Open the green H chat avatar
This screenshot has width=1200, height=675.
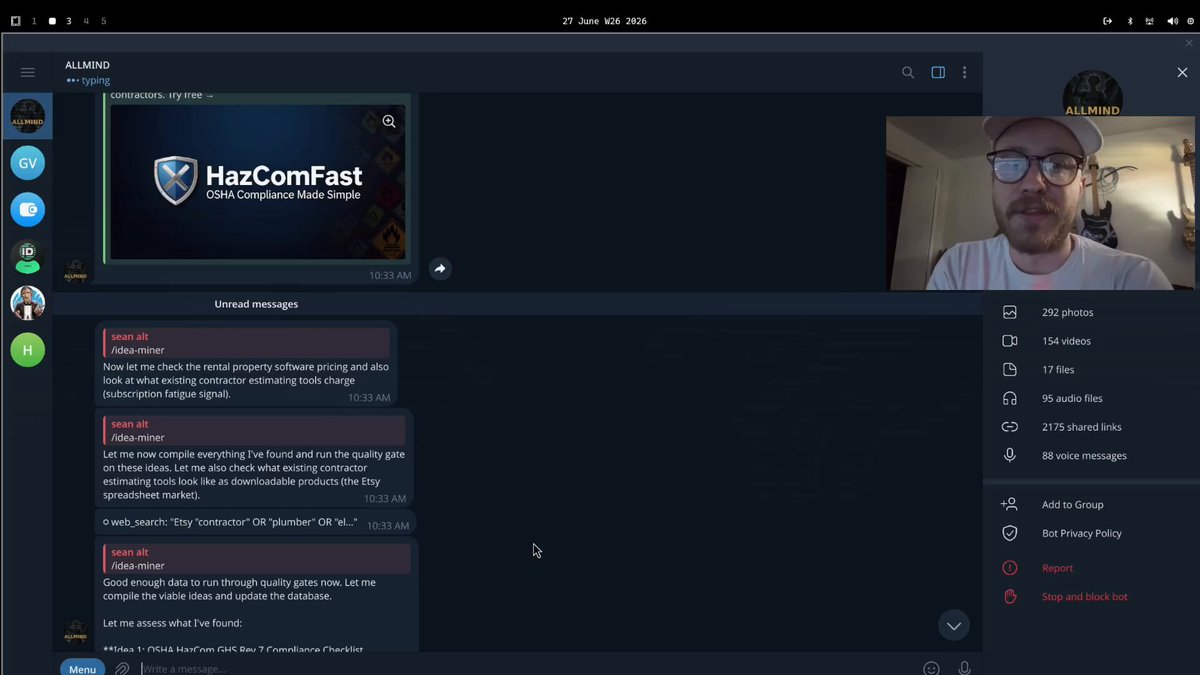[27, 350]
